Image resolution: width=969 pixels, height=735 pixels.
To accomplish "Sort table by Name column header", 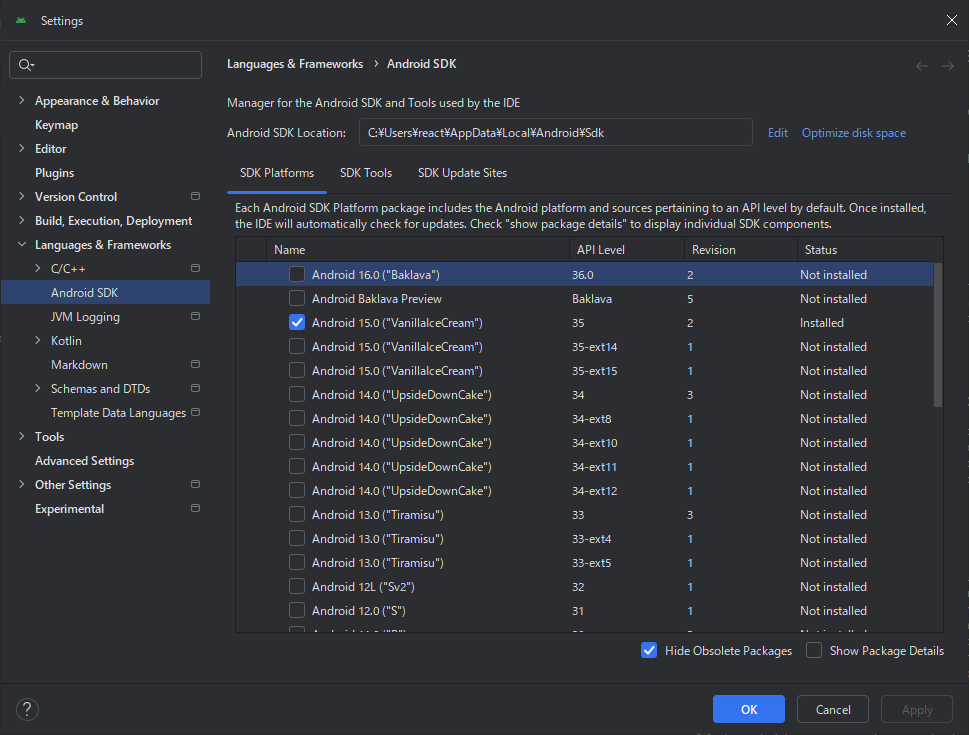I will tap(418, 250).
